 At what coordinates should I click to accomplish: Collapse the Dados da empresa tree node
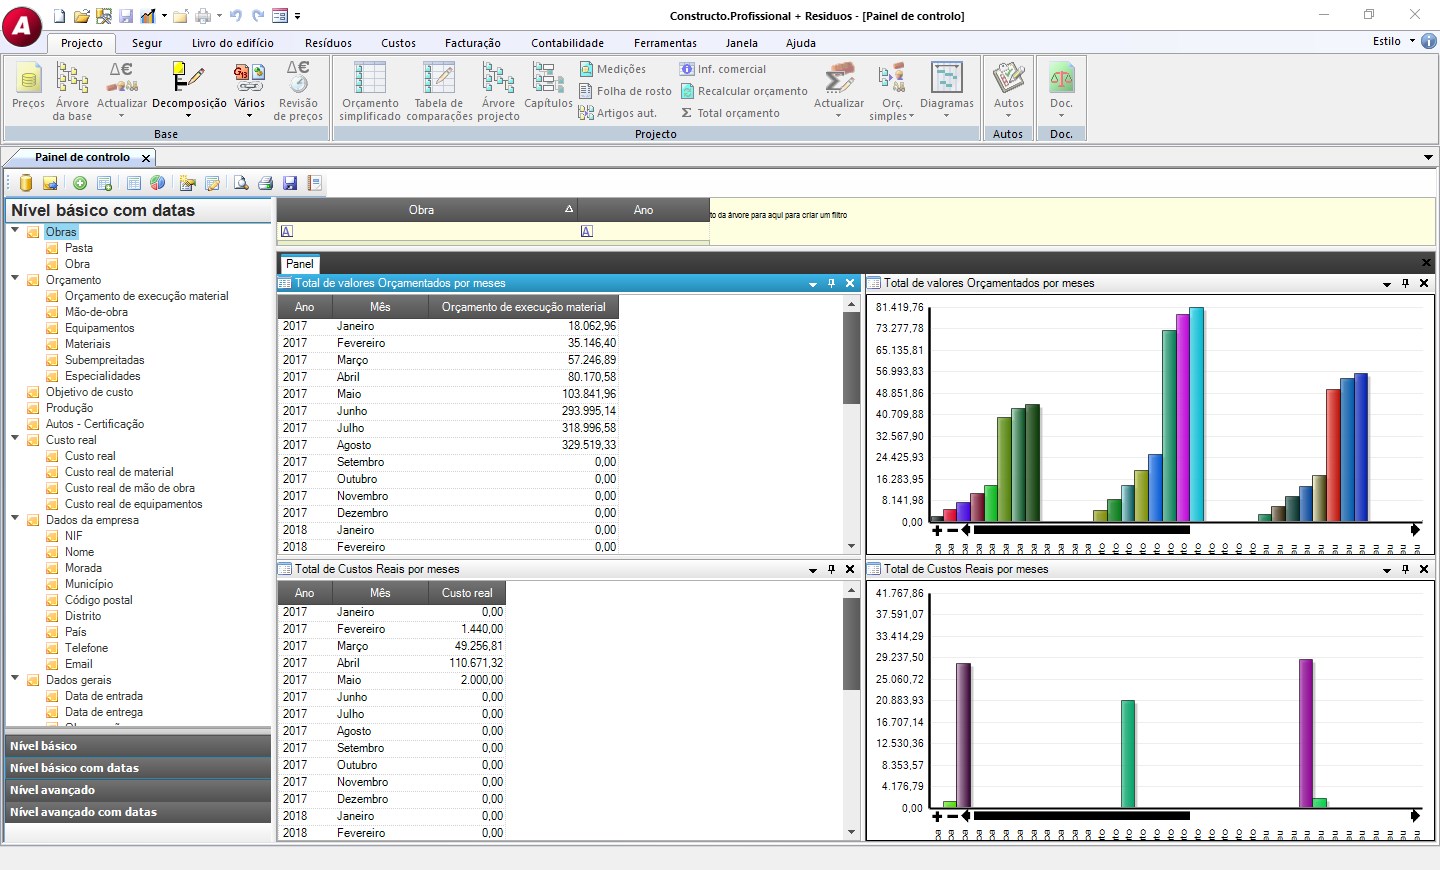pos(15,519)
